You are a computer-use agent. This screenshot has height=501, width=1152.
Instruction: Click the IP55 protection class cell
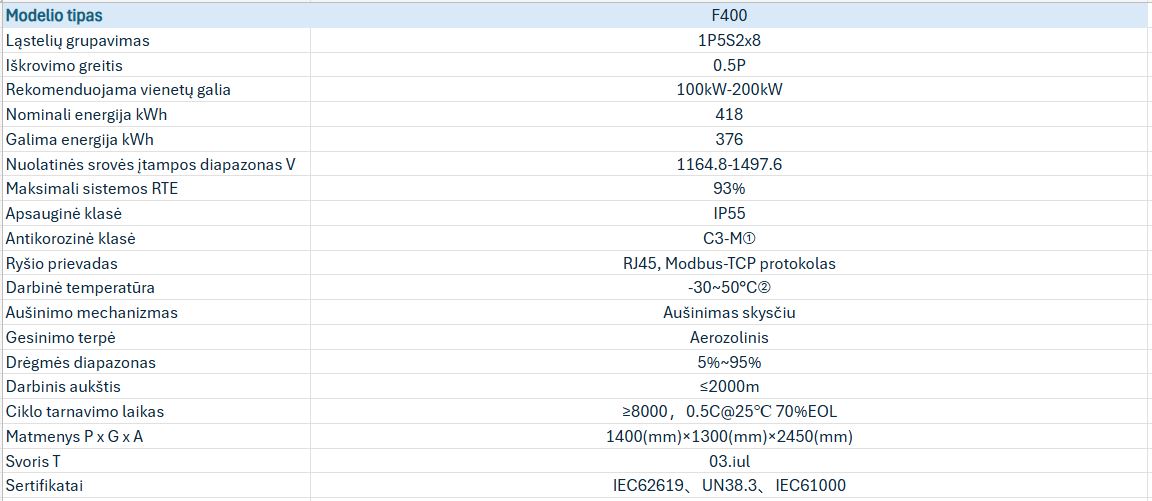click(729, 213)
